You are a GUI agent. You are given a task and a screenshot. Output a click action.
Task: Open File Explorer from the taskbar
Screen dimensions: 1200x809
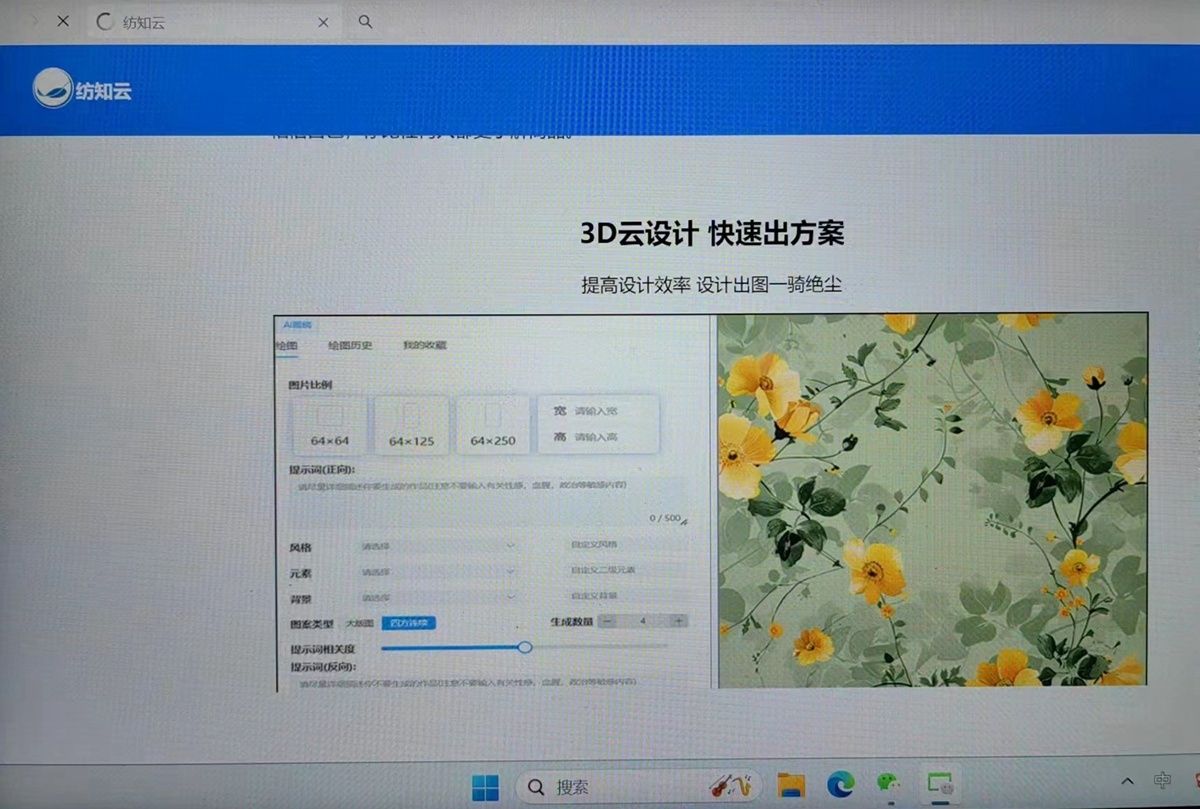click(x=791, y=786)
